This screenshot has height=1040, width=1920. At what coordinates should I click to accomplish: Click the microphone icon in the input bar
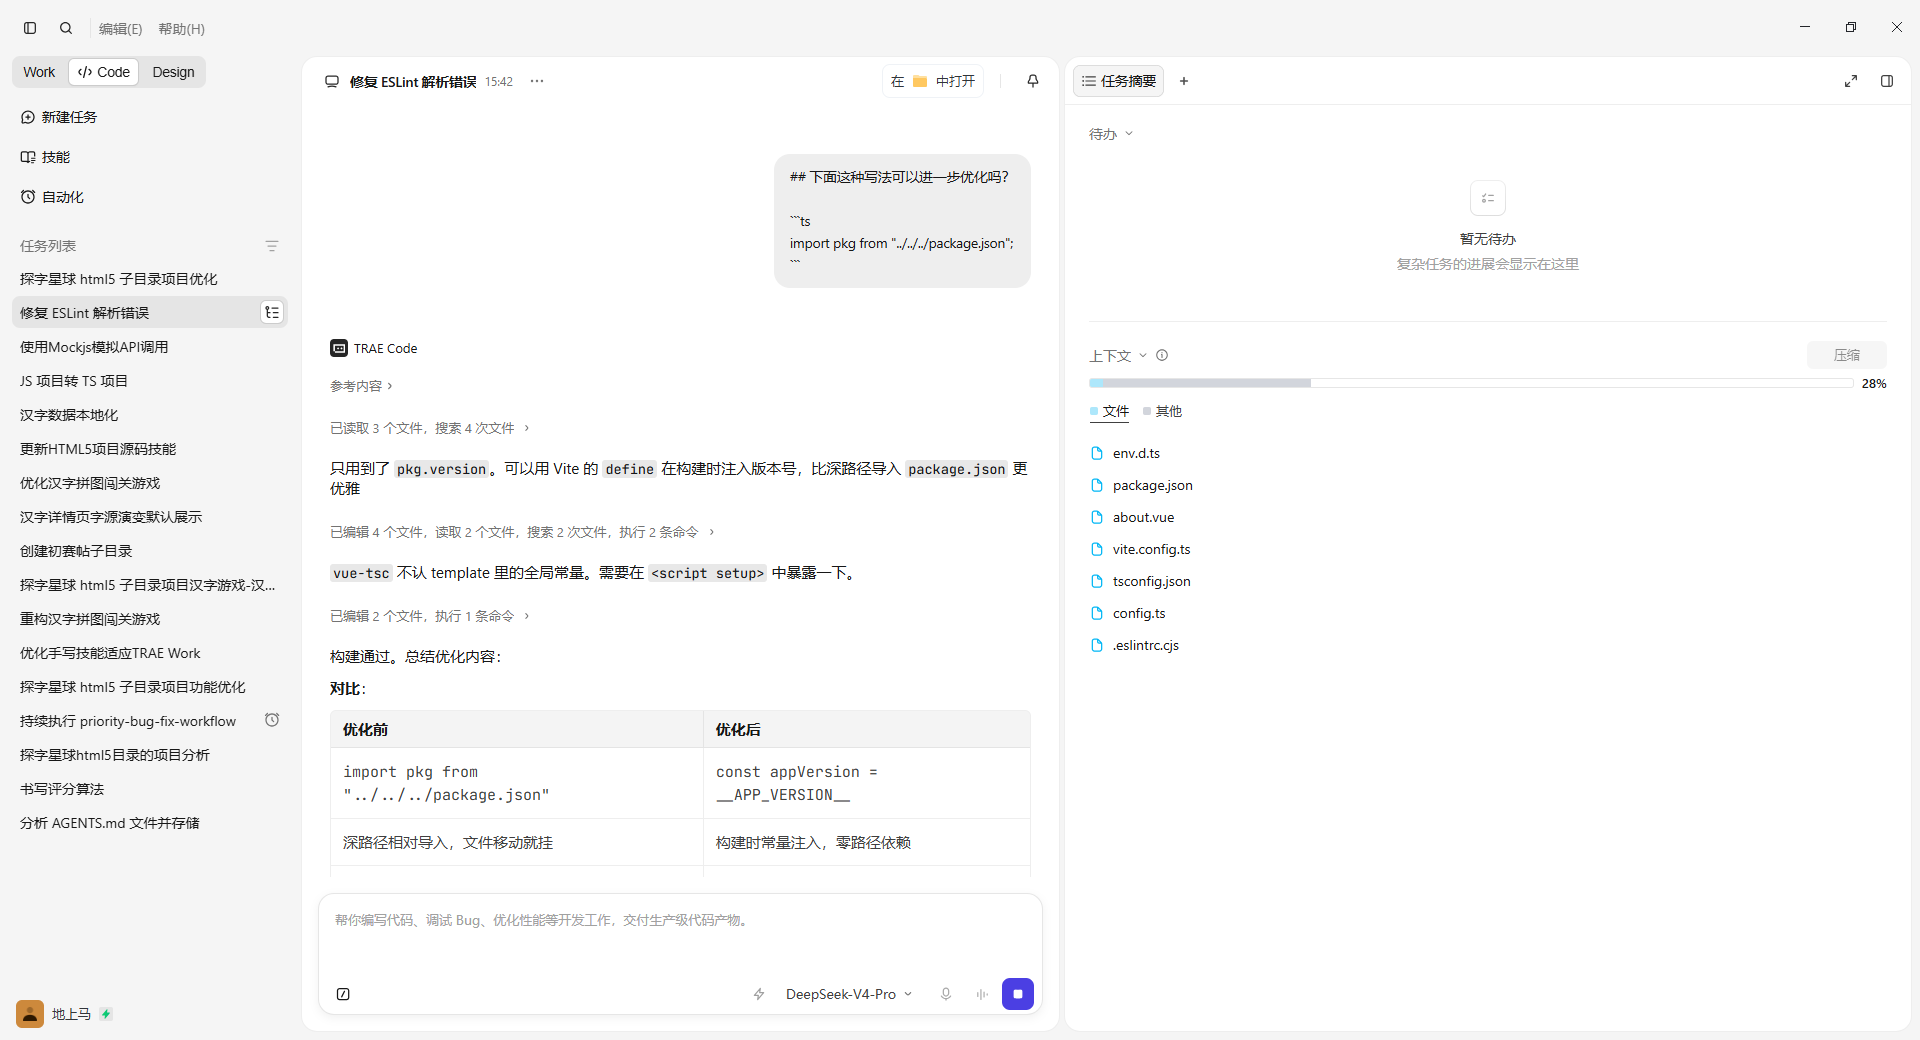(946, 994)
